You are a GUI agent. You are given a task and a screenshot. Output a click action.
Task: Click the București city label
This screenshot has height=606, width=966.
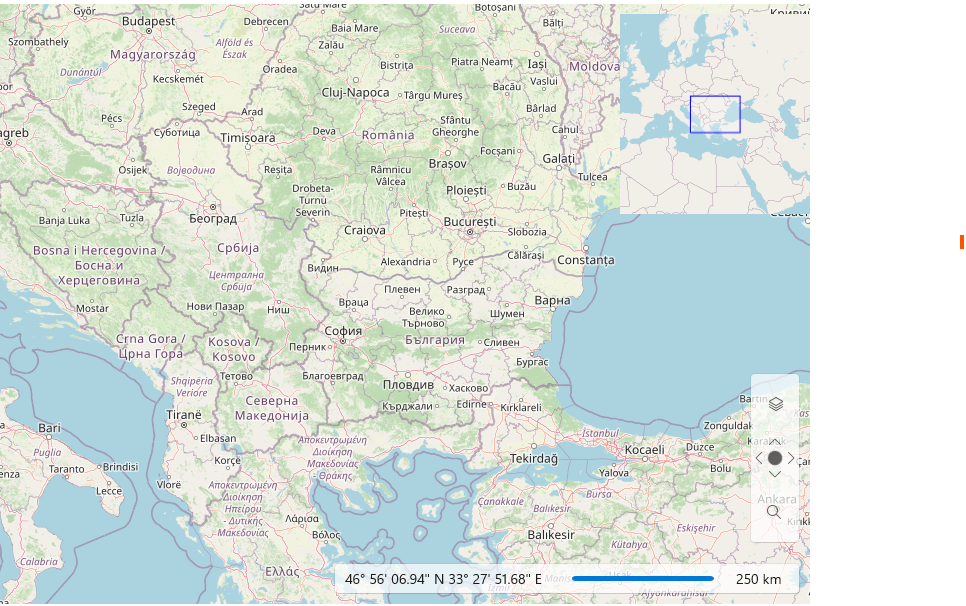469,222
